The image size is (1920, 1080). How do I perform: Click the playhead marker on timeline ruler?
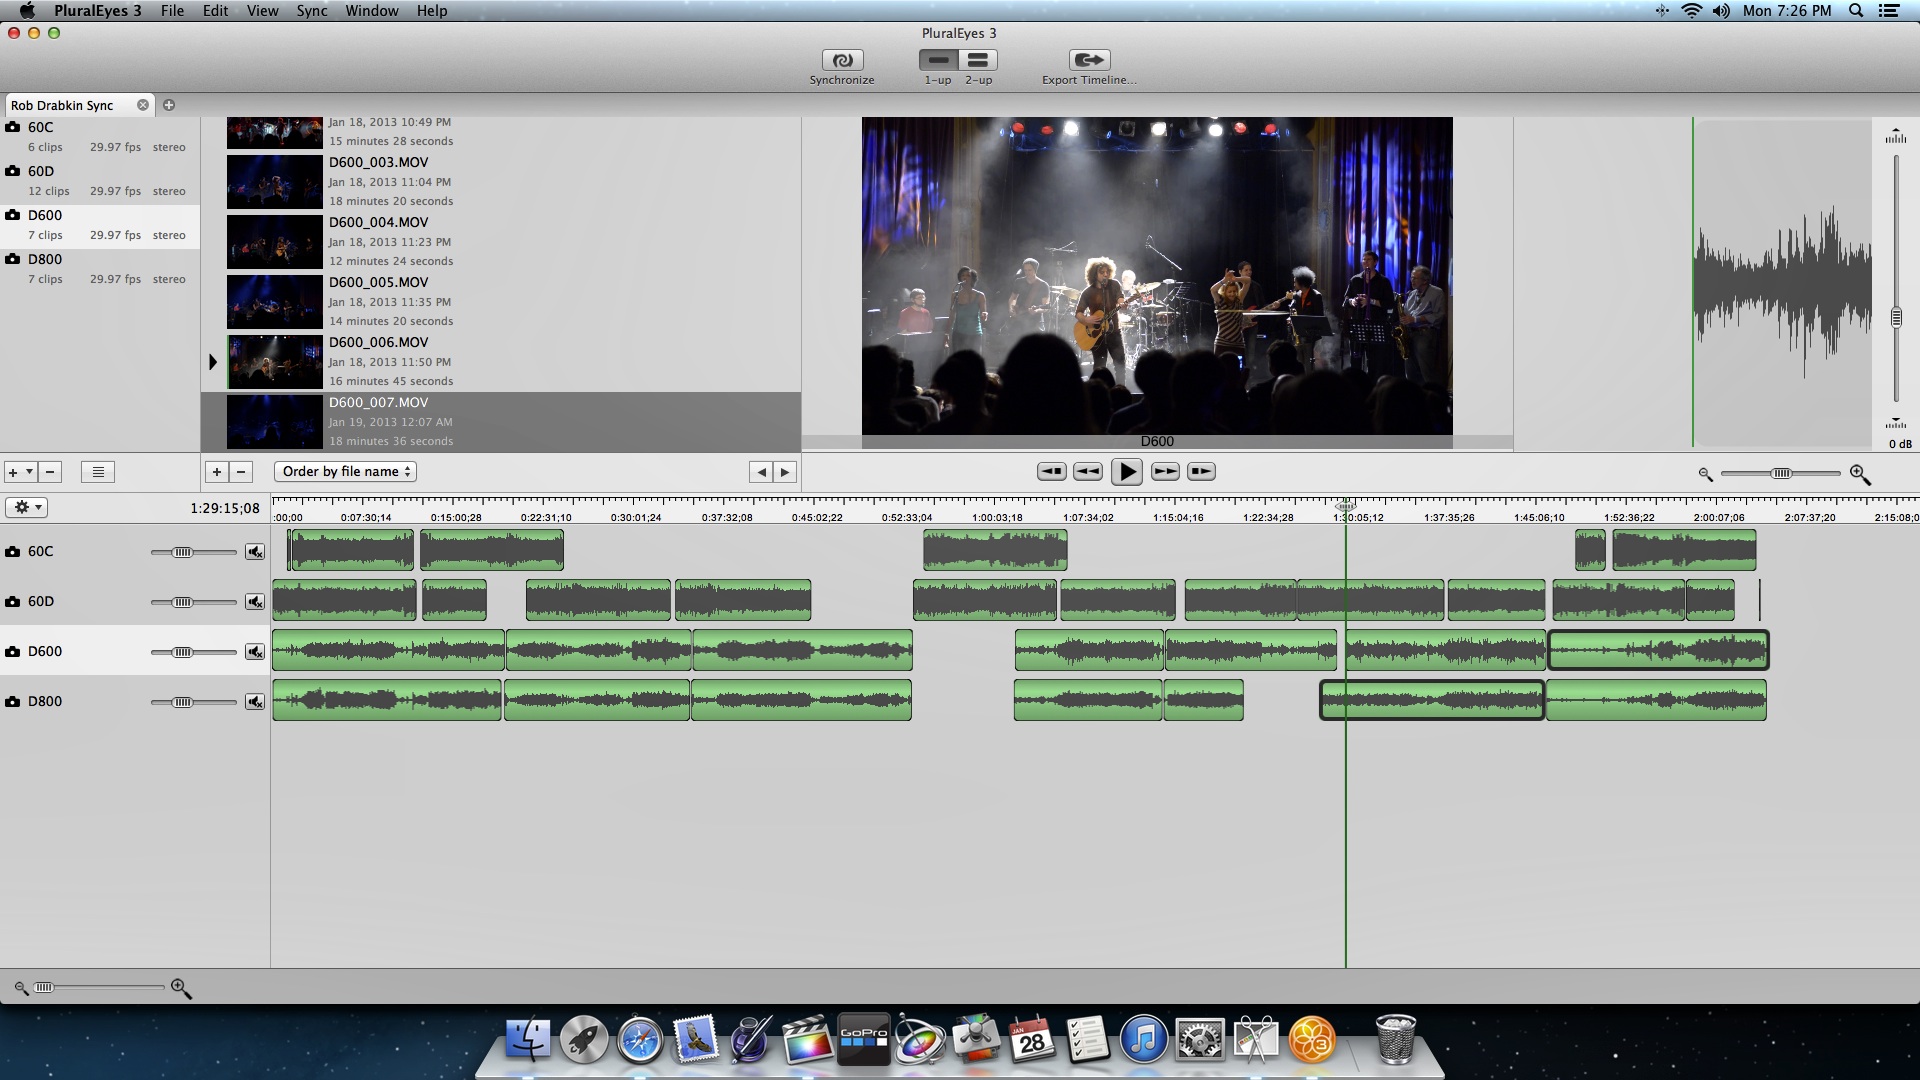(x=1346, y=506)
